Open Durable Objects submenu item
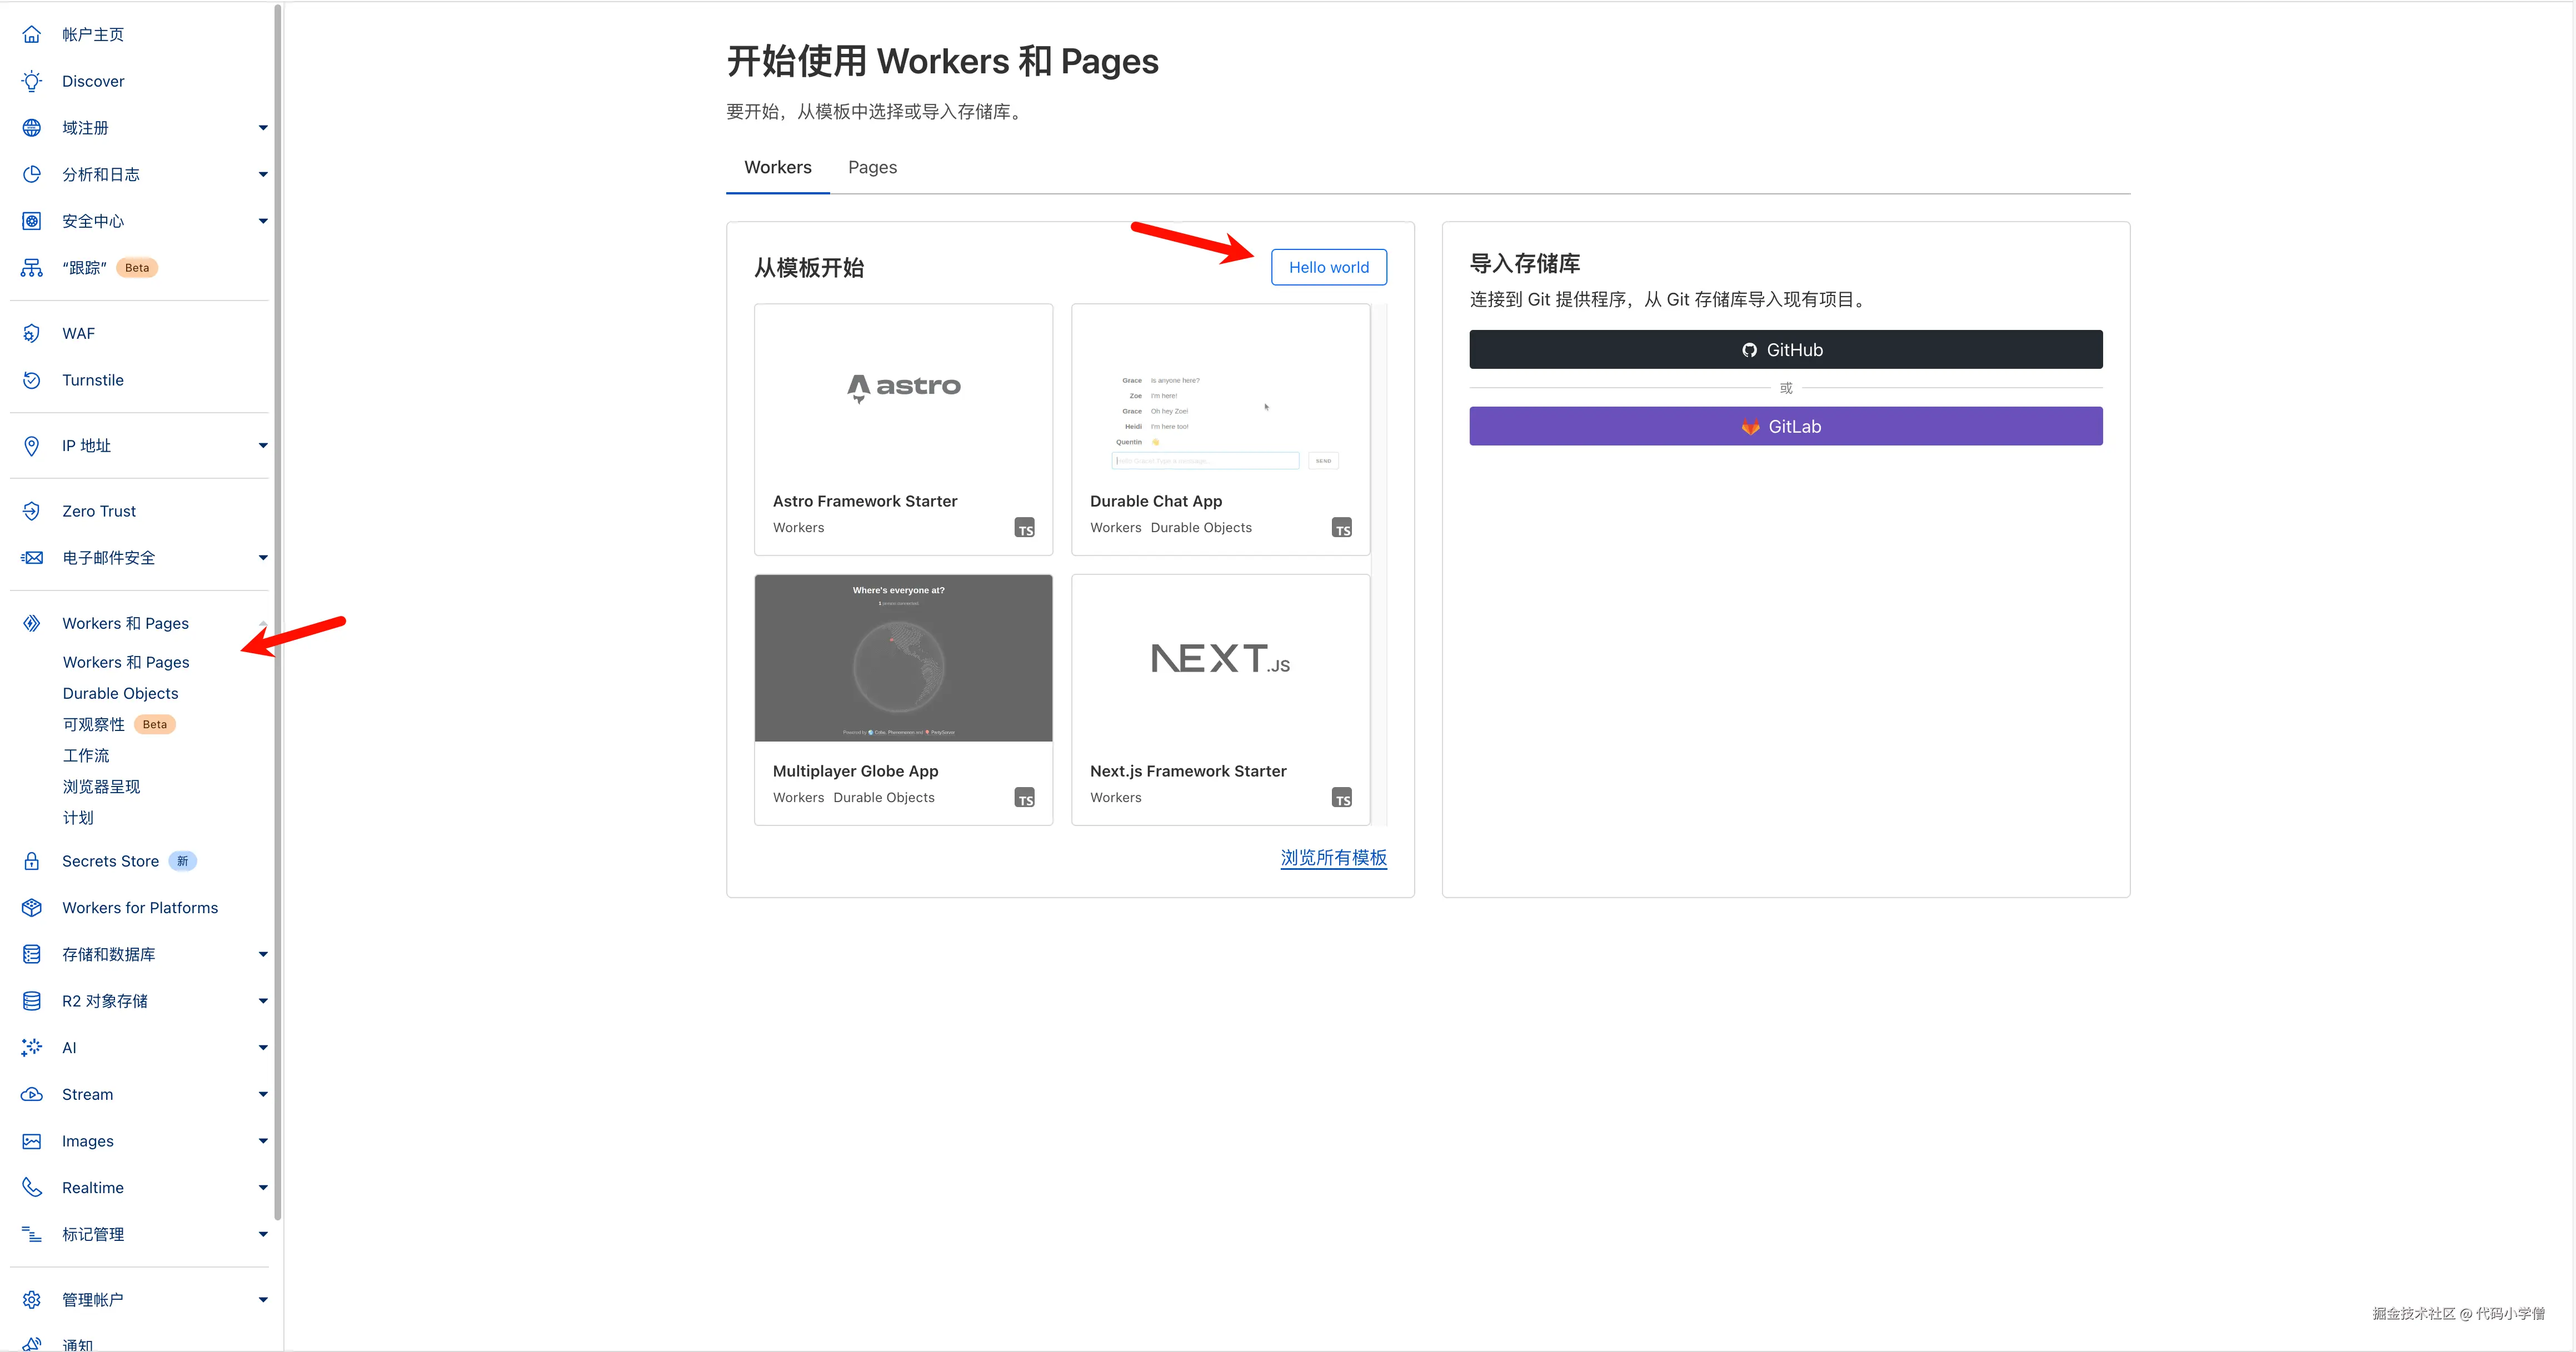Image resolution: width=2576 pixels, height=1352 pixels. tap(120, 693)
